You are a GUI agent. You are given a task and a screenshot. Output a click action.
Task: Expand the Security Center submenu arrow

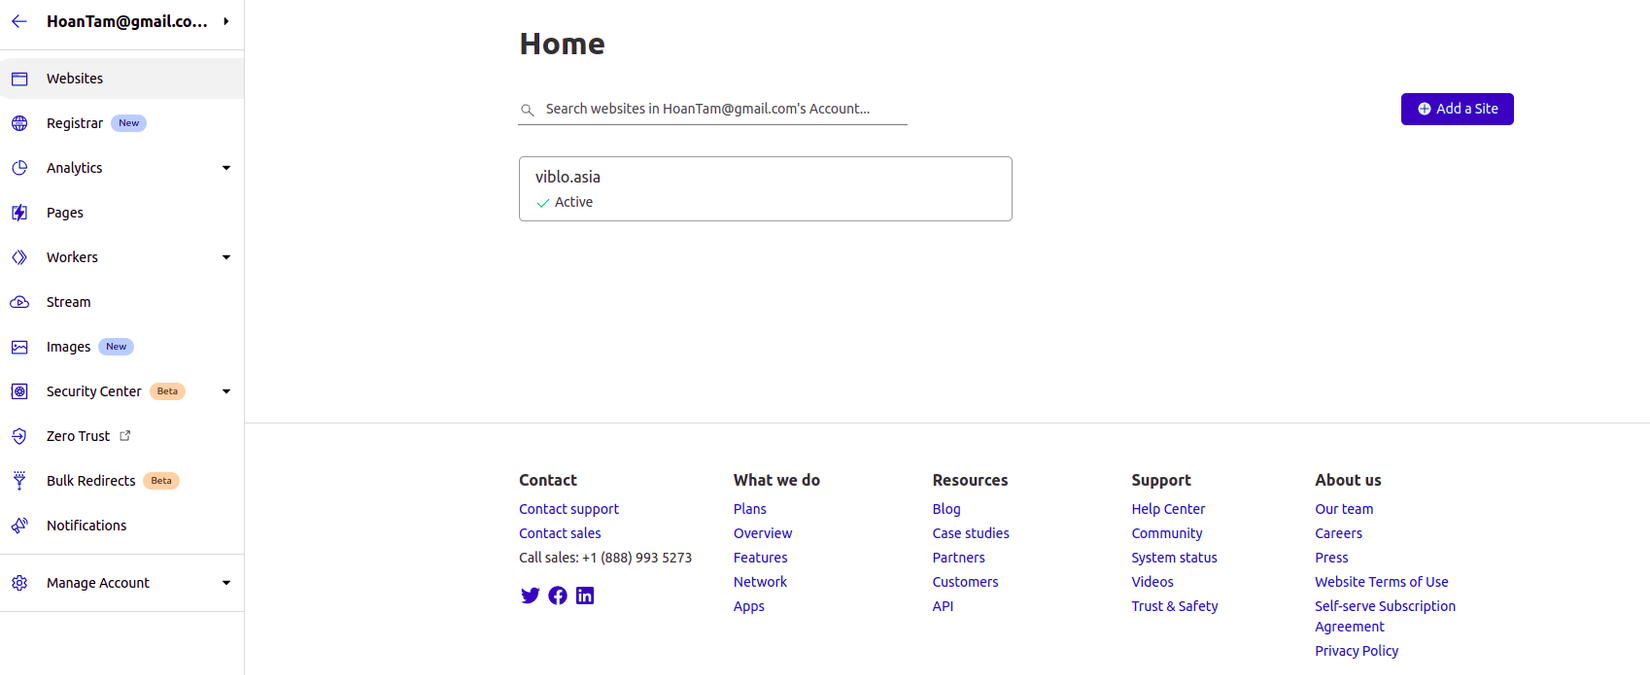point(226,392)
